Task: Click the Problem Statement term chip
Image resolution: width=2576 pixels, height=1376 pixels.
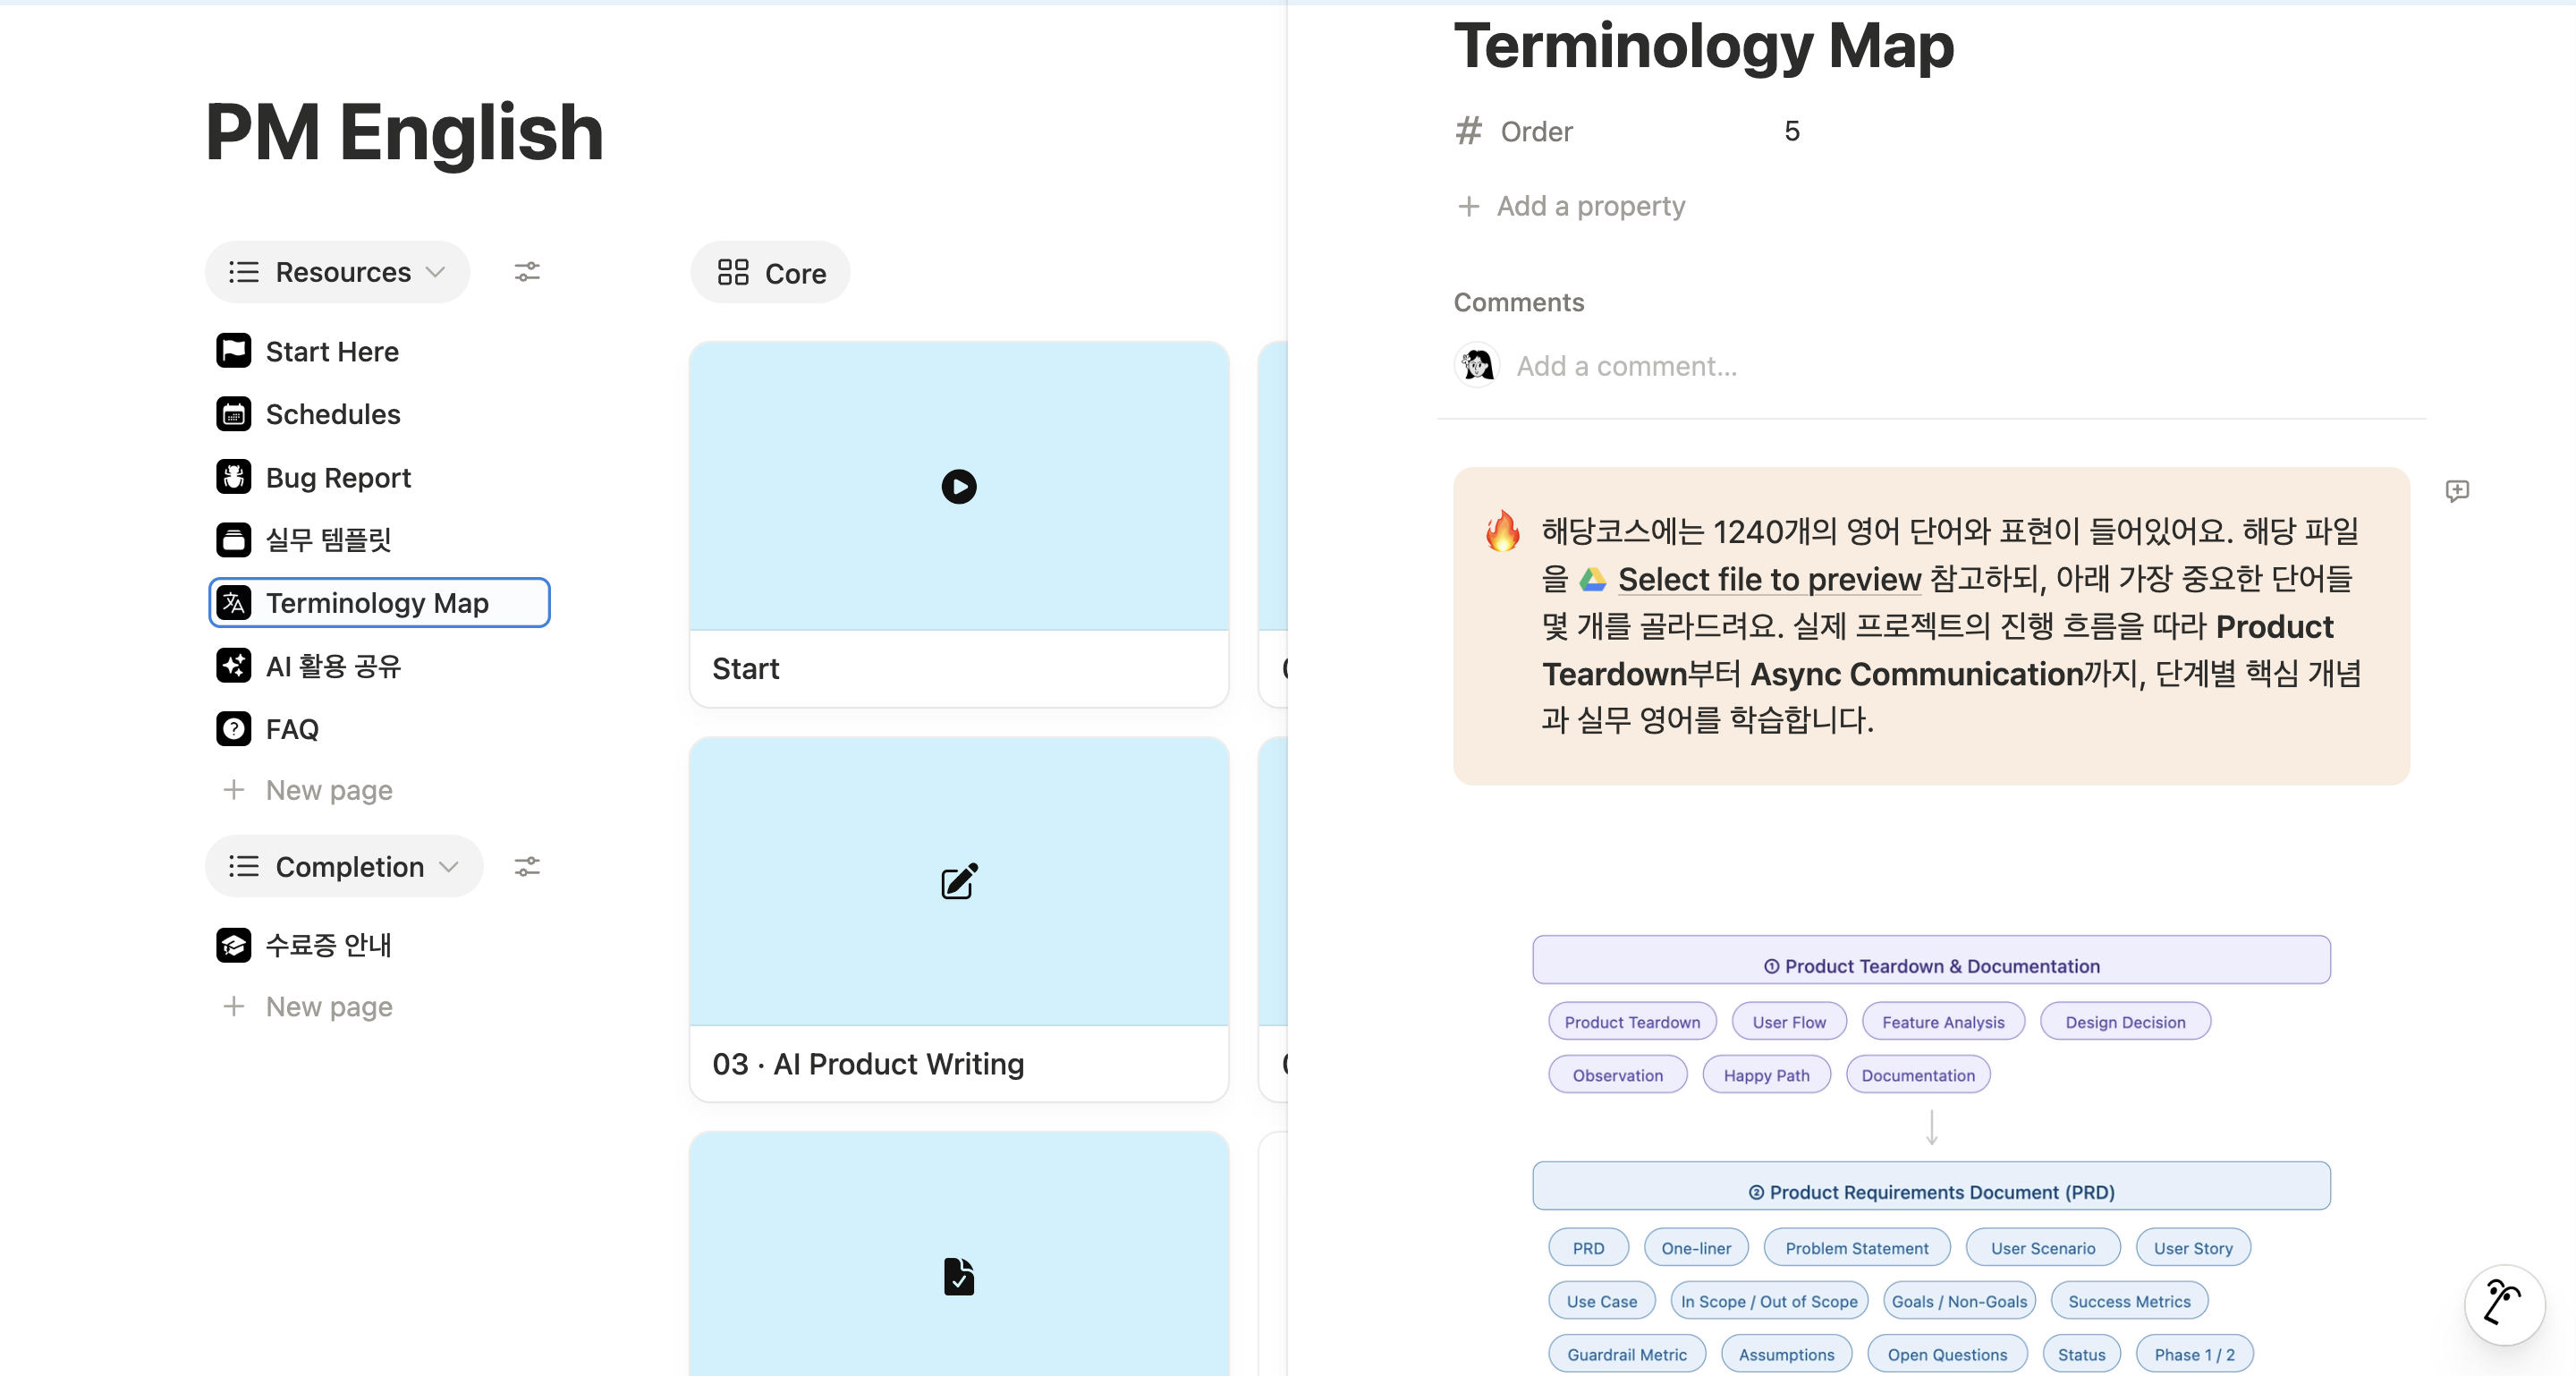Action: pos(1857,1248)
